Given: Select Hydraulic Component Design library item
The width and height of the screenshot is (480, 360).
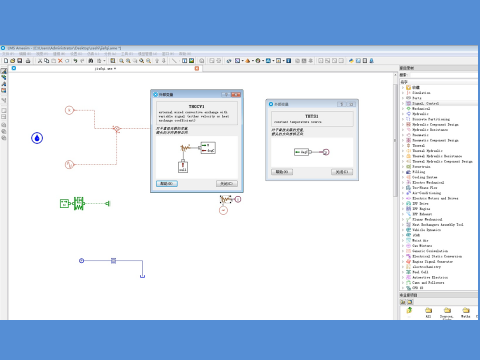Looking at the screenshot, I should pyautogui.click(x=435, y=124).
